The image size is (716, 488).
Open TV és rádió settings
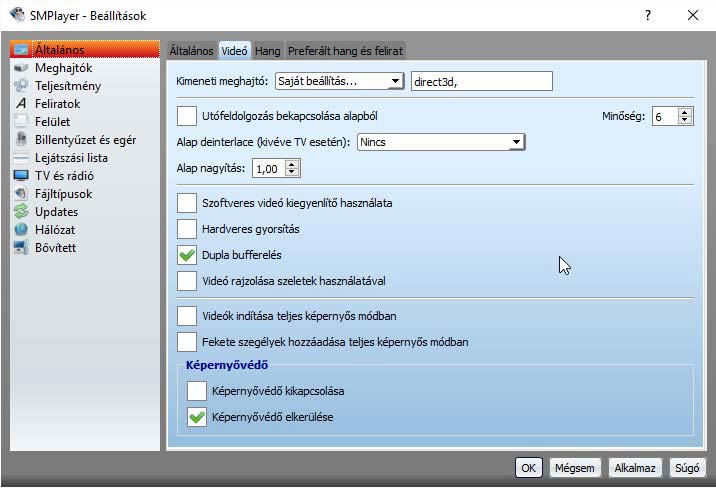coord(85,176)
